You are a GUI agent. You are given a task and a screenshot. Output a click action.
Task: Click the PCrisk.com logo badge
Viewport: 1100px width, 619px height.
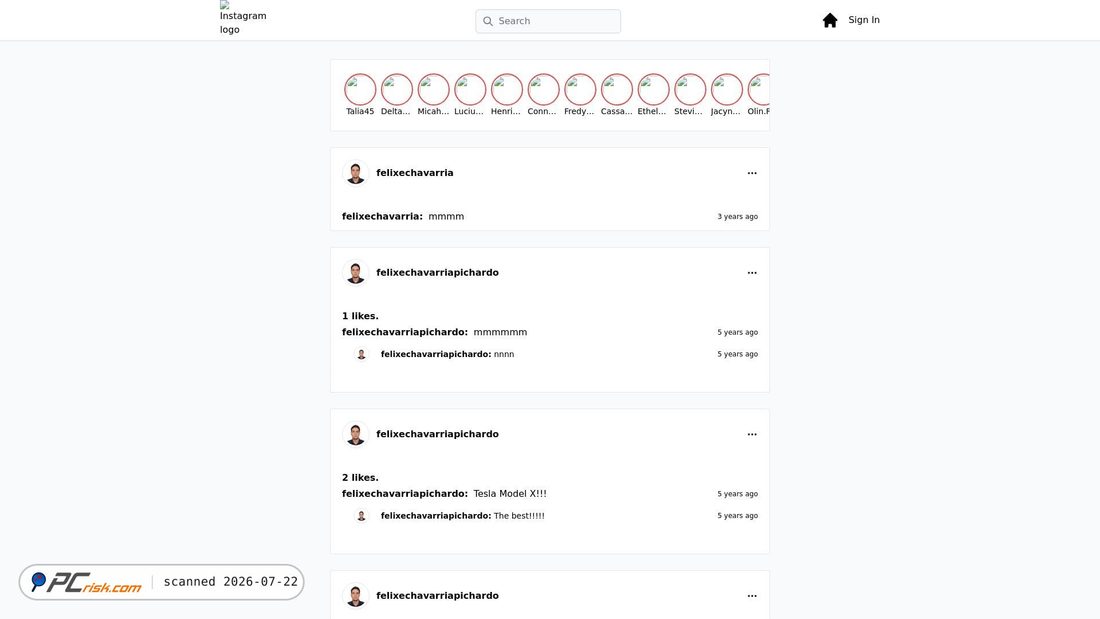[87, 582]
